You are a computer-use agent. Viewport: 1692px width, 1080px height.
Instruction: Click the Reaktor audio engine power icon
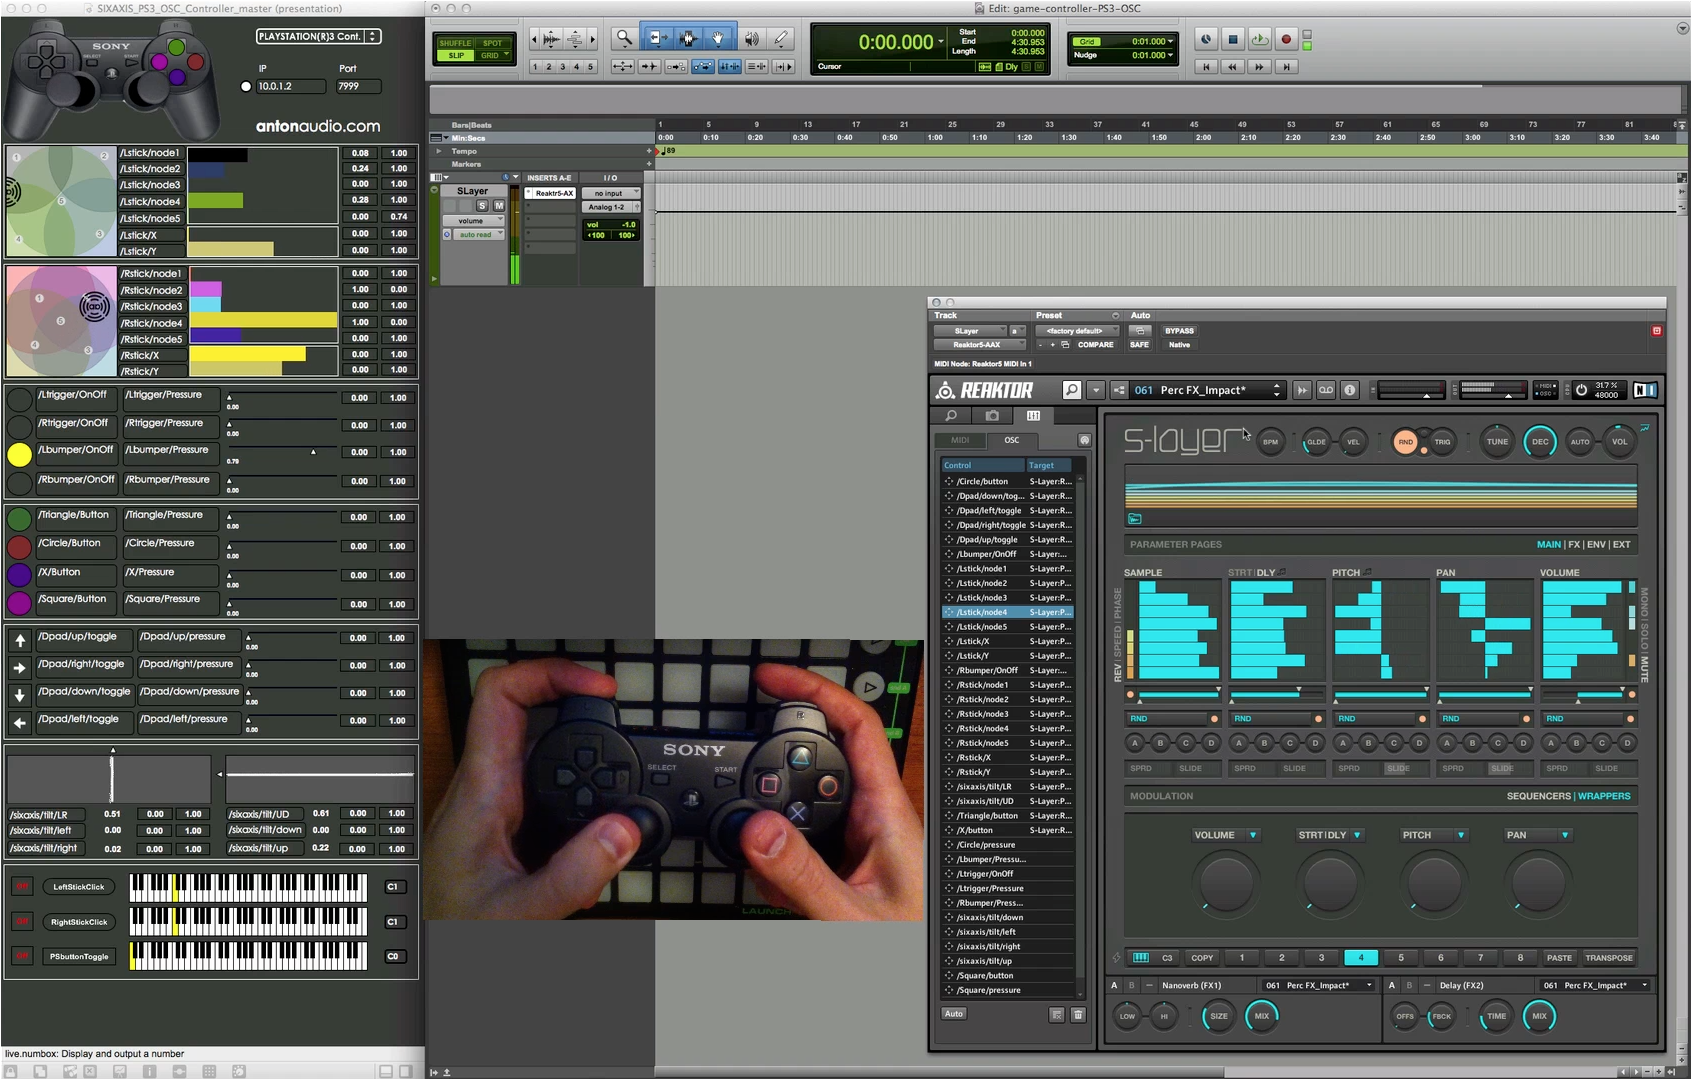[x=1581, y=390]
